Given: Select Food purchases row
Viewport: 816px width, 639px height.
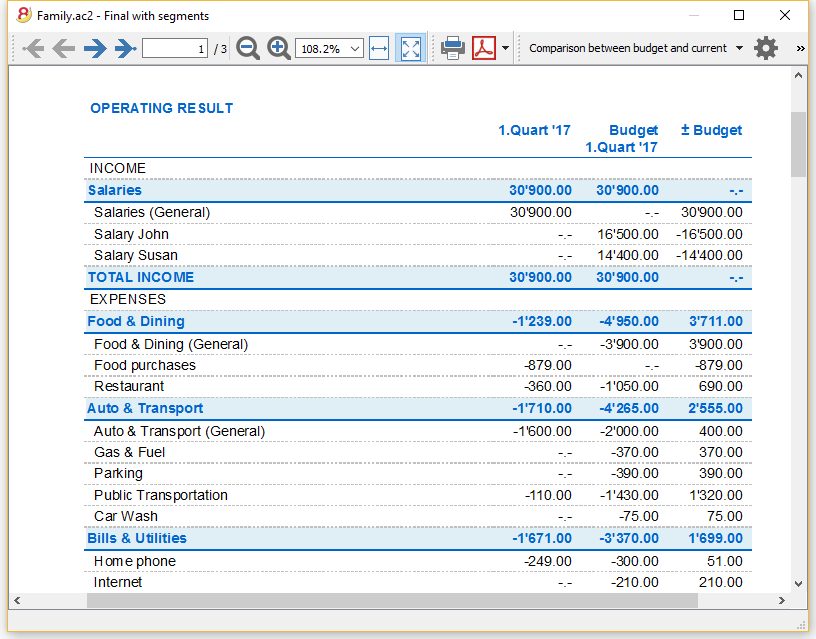Looking at the screenshot, I should [x=418, y=365].
